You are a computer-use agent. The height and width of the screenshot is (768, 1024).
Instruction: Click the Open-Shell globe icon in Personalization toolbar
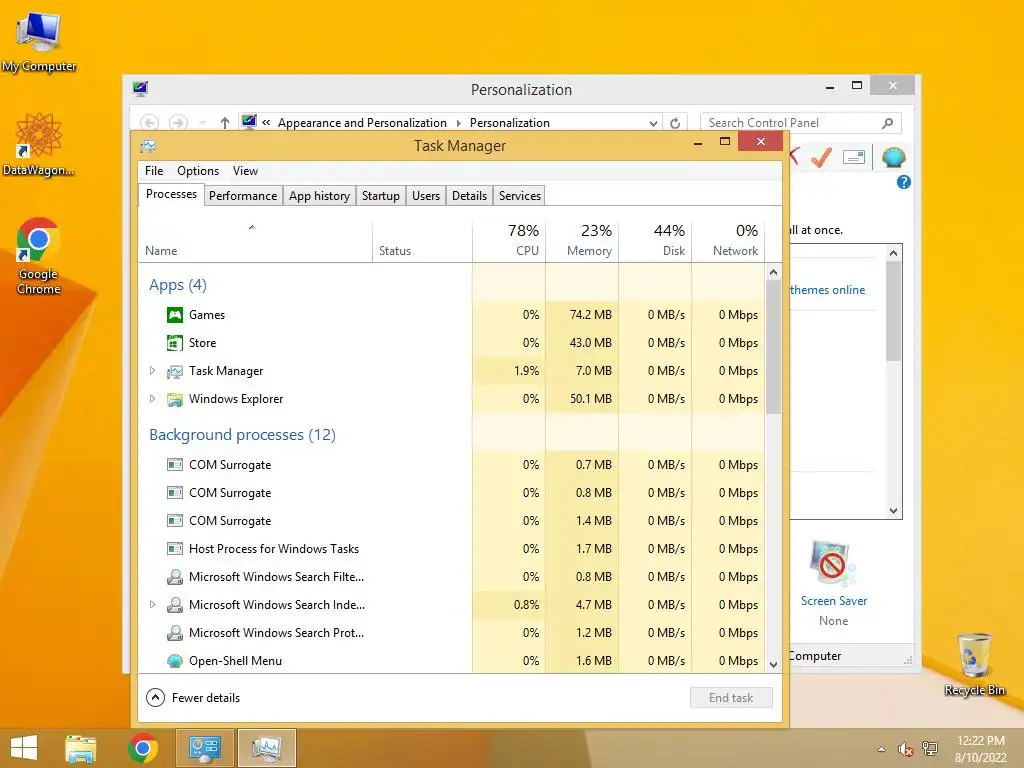coord(893,157)
